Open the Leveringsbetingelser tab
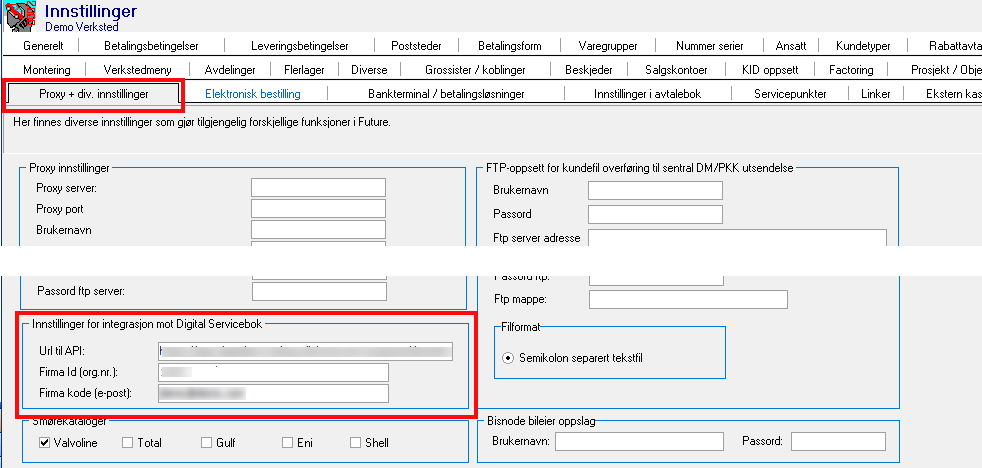982x468 pixels. click(x=299, y=46)
